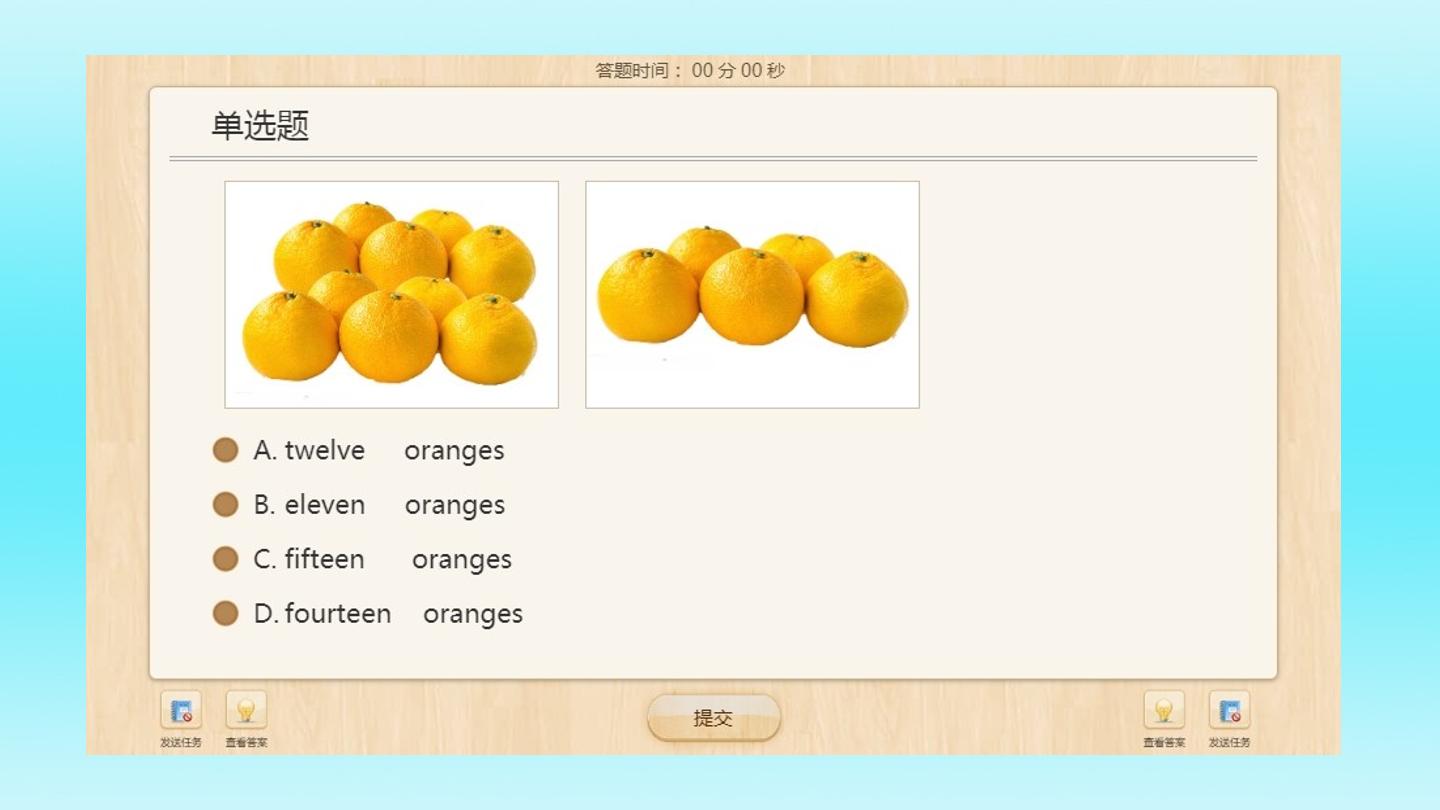Screen dimensions: 1440x810
Task: Choose the radio button for D fourteen
Action: (226, 613)
